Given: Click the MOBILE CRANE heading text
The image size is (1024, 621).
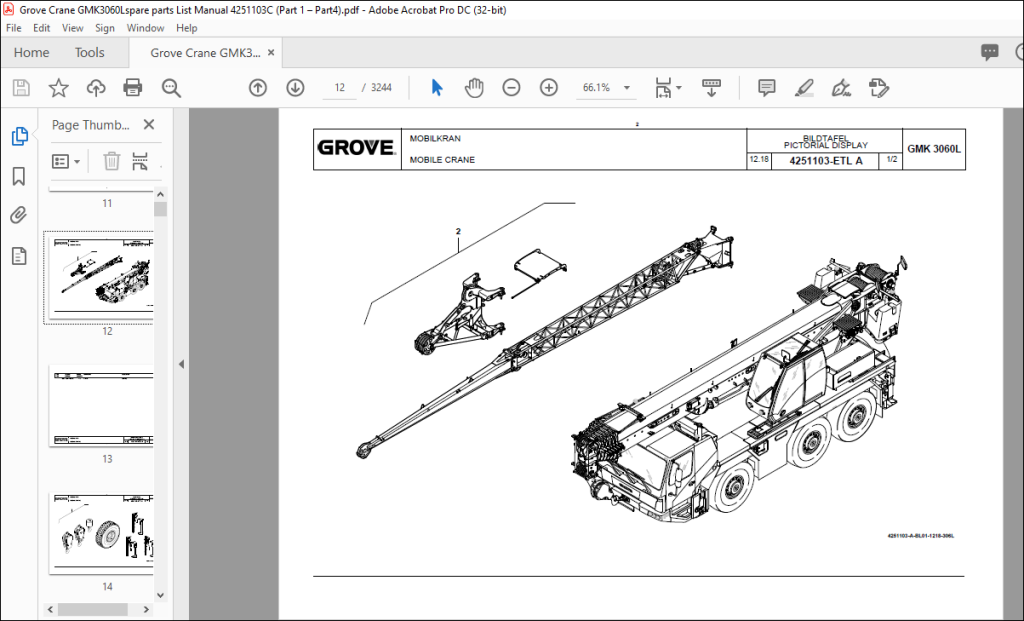Looking at the screenshot, I should [442, 159].
